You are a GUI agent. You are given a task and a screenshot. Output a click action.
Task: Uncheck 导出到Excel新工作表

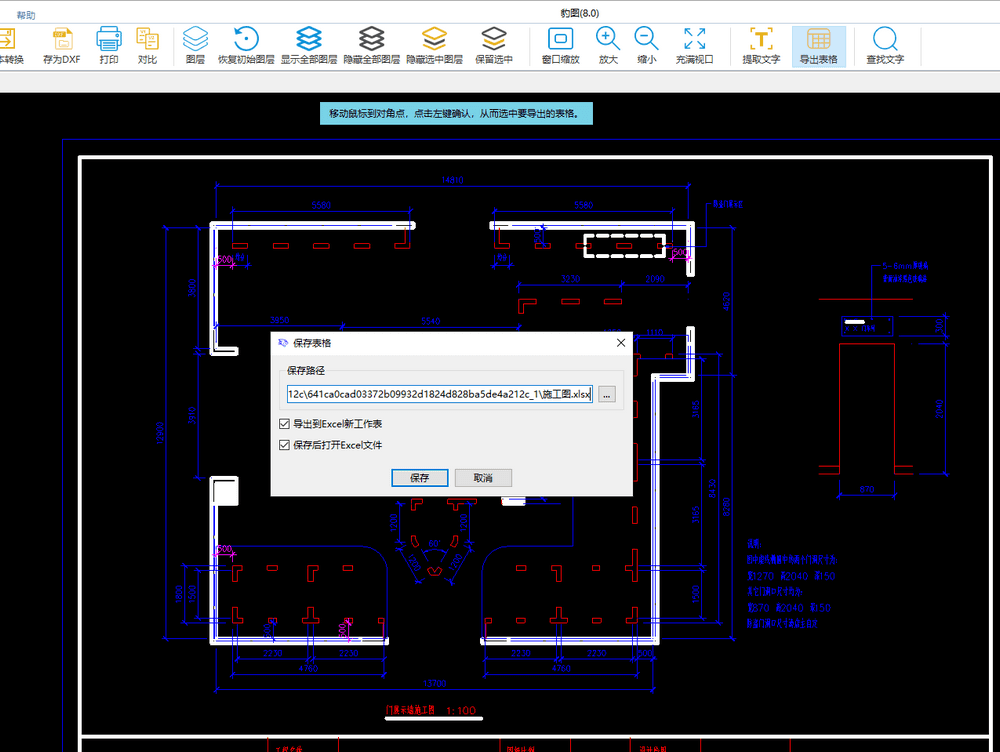[286, 423]
